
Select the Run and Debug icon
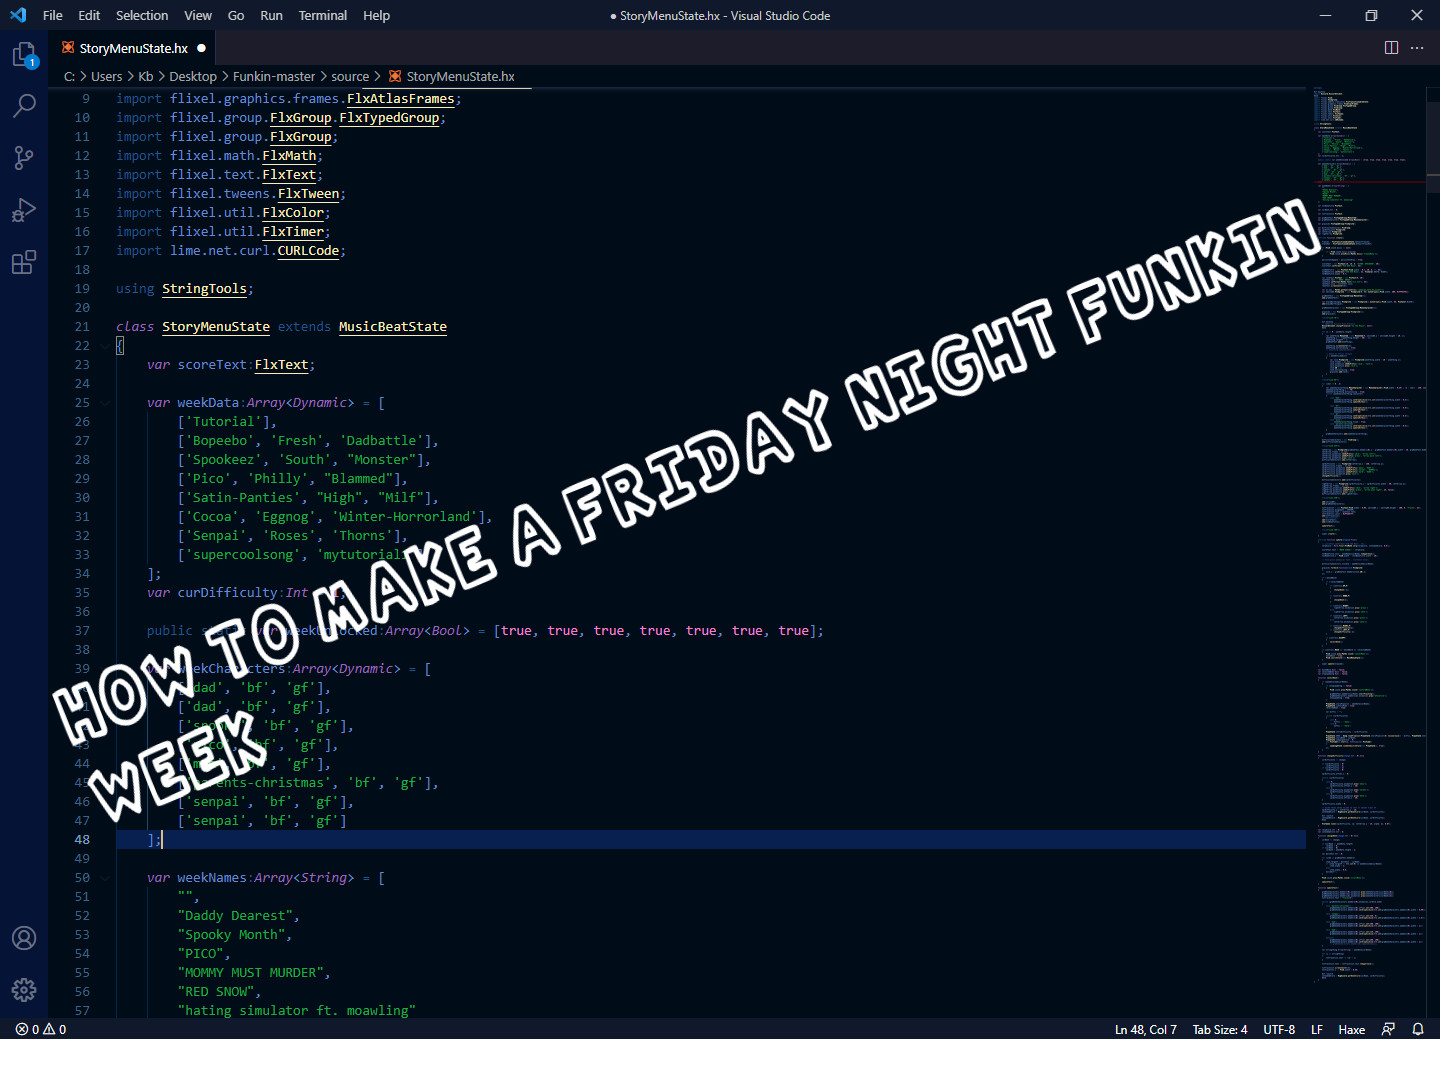click(24, 210)
